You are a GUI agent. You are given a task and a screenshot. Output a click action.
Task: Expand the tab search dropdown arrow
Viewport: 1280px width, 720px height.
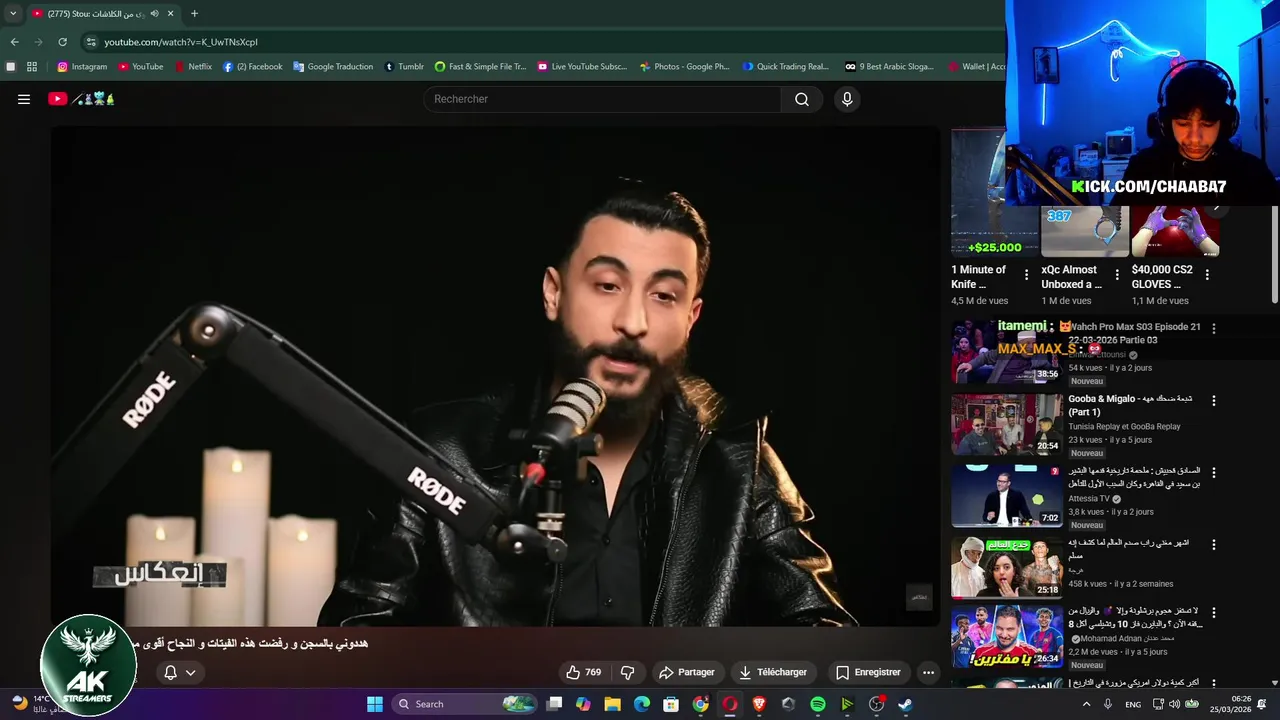pos(13,14)
